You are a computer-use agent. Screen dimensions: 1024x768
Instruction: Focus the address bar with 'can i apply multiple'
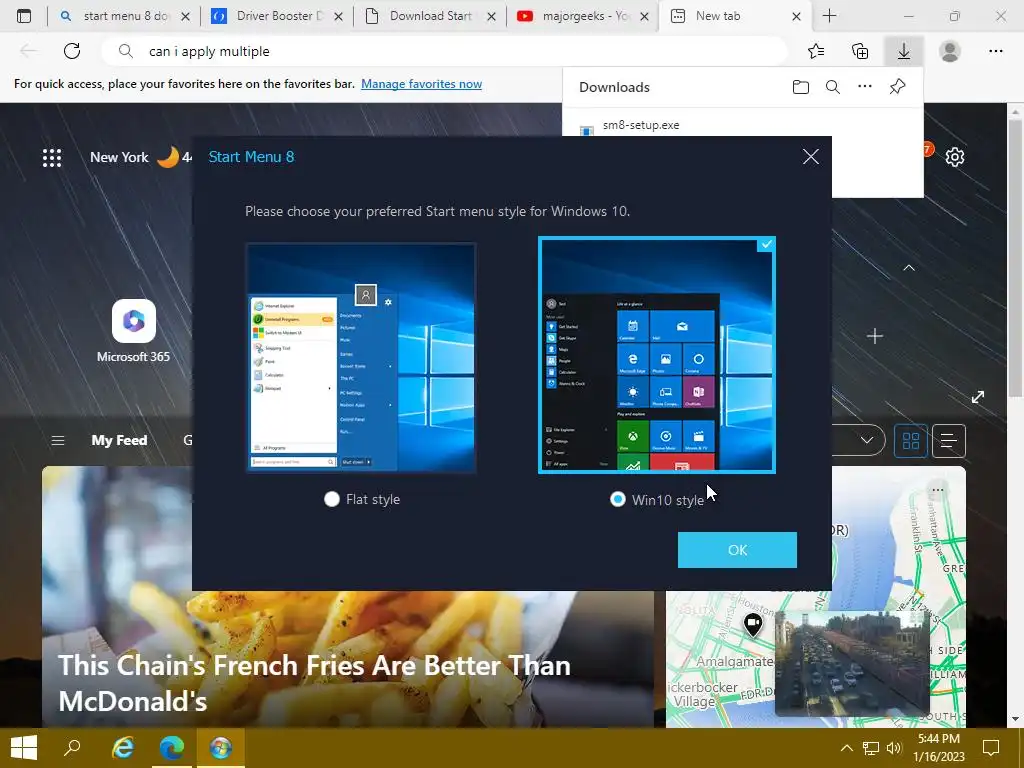[x=444, y=51]
